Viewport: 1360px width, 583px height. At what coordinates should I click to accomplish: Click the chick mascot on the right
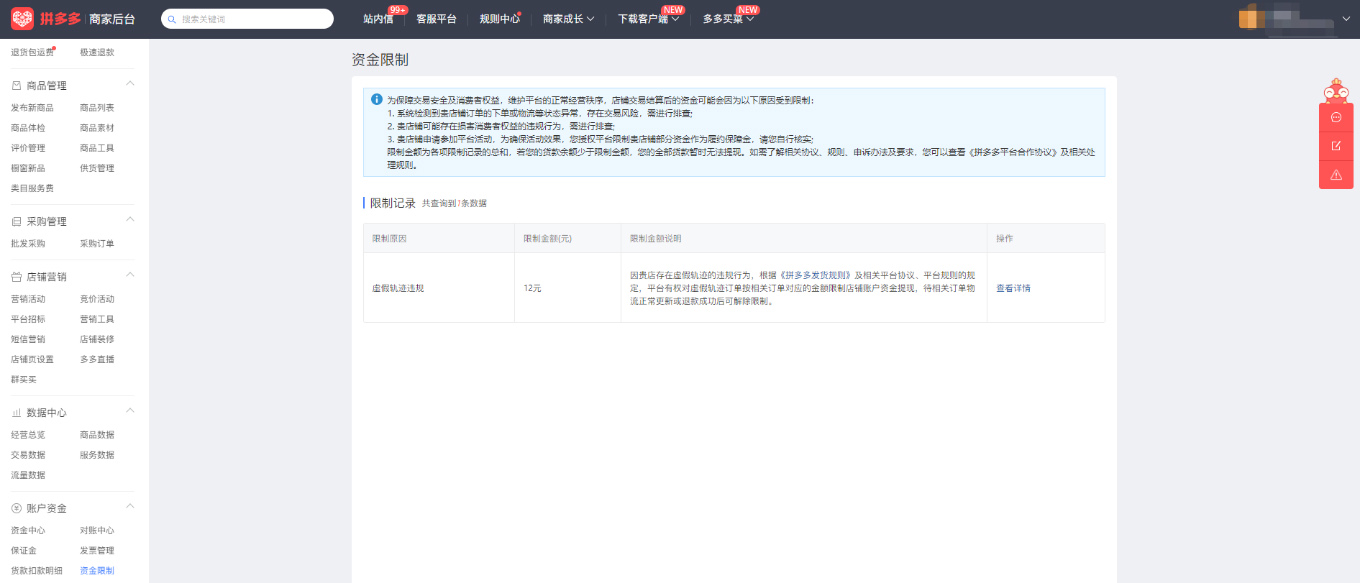pyautogui.click(x=1336, y=91)
